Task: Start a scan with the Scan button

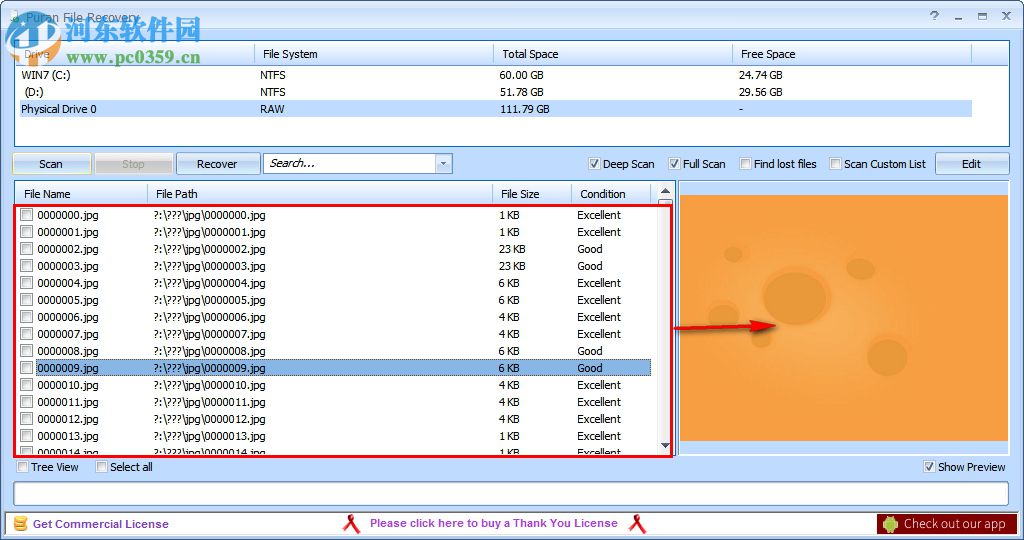Action: pyautogui.click(x=52, y=164)
